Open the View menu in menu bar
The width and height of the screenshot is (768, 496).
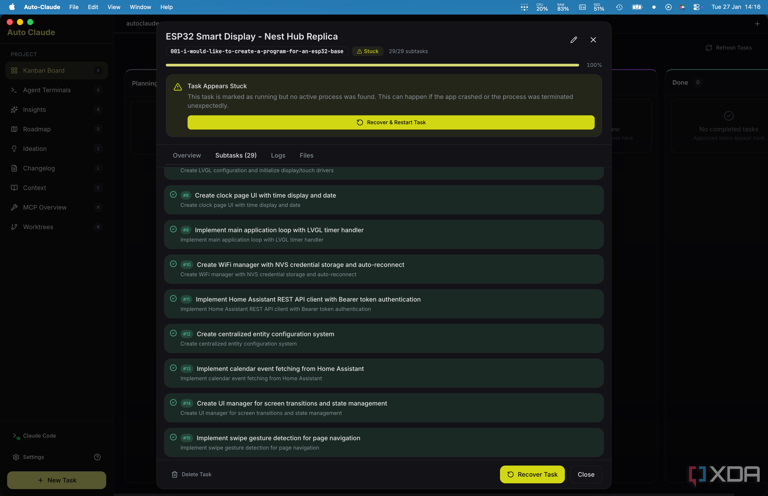click(113, 7)
